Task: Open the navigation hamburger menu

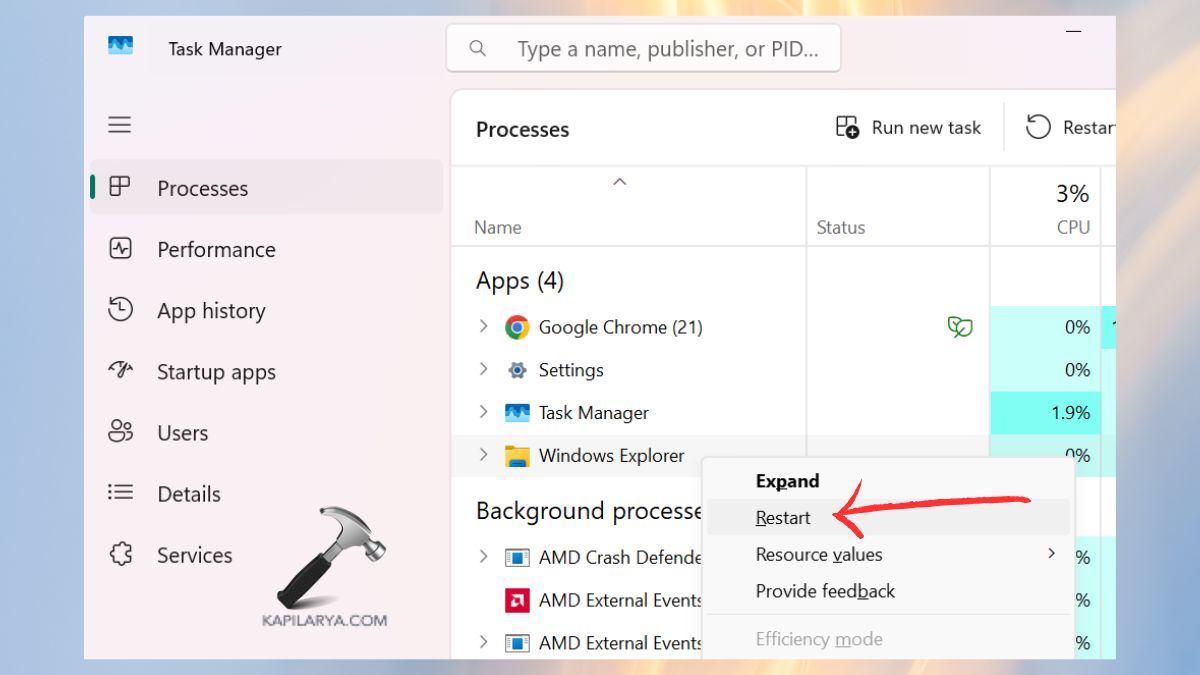Action: [119, 124]
